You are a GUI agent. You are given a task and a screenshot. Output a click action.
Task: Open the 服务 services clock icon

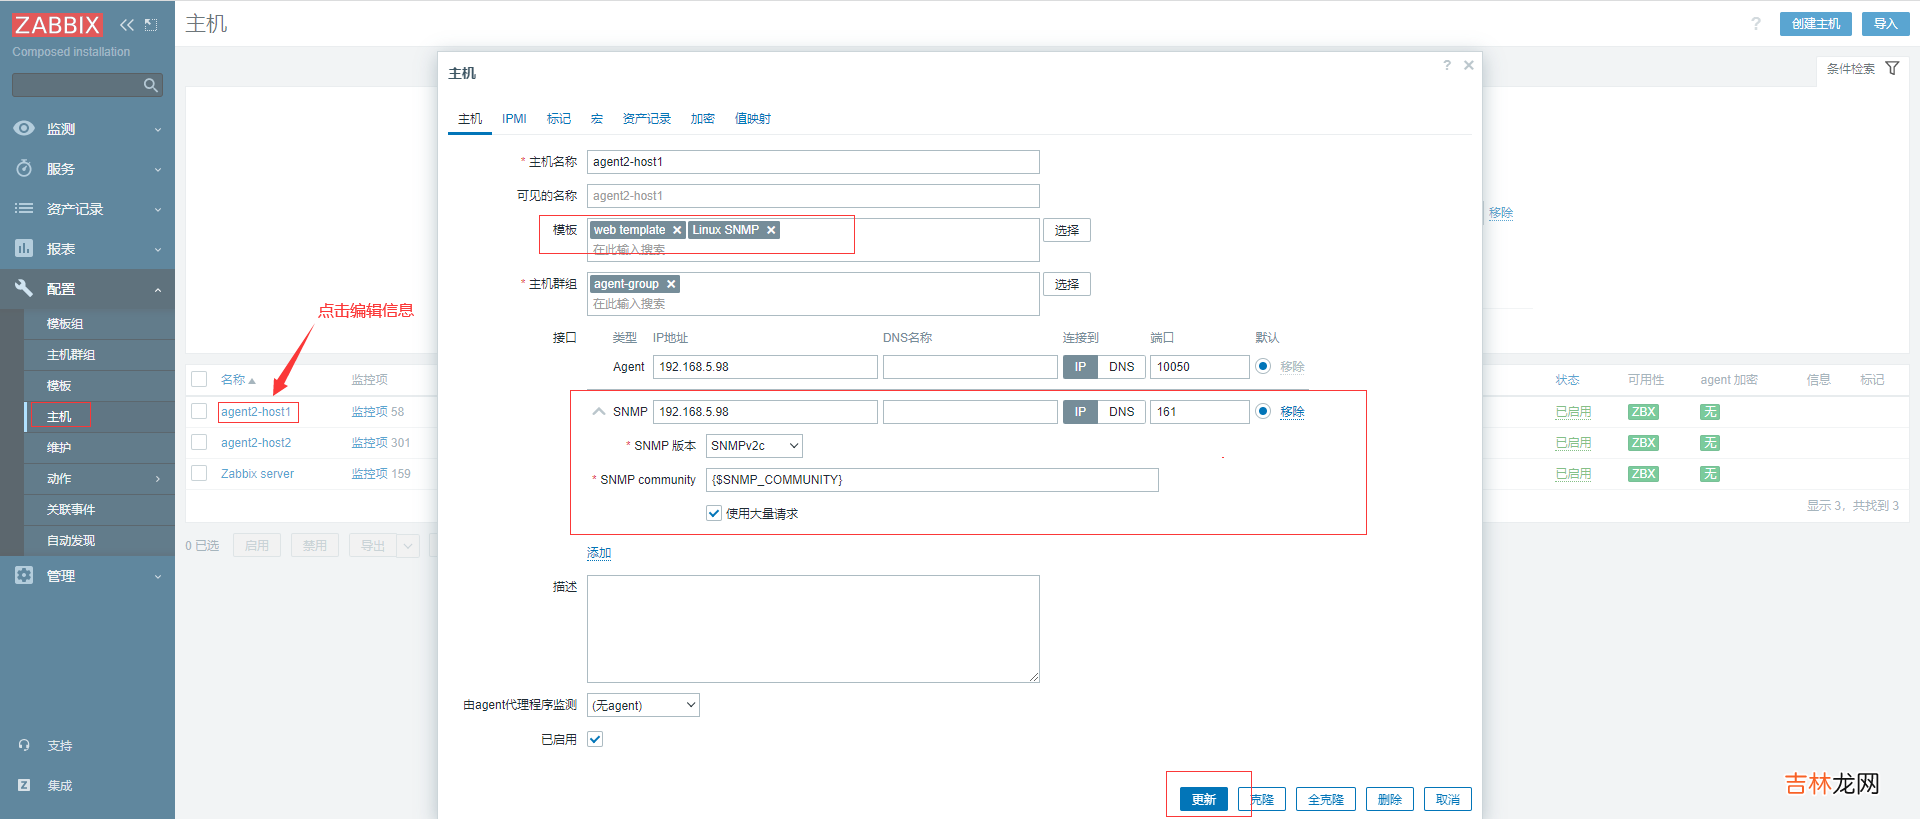tap(24, 168)
